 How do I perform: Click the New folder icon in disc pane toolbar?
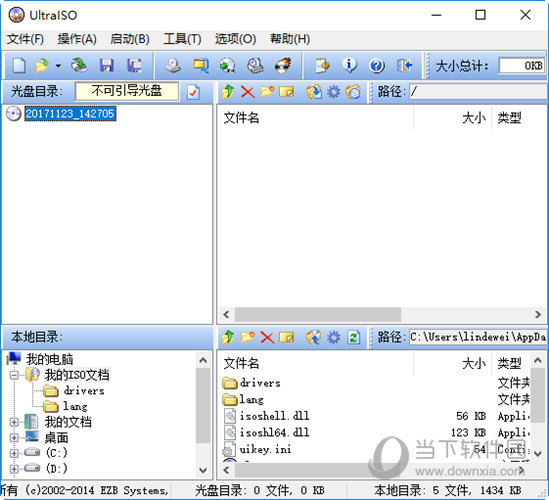(267, 92)
